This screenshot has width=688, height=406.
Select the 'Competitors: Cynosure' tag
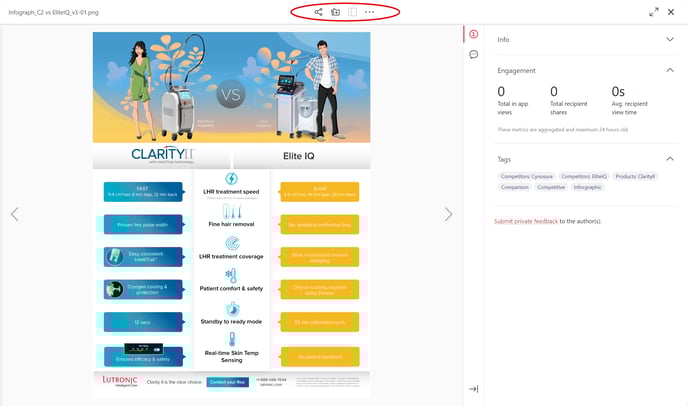click(x=525, y=176)
